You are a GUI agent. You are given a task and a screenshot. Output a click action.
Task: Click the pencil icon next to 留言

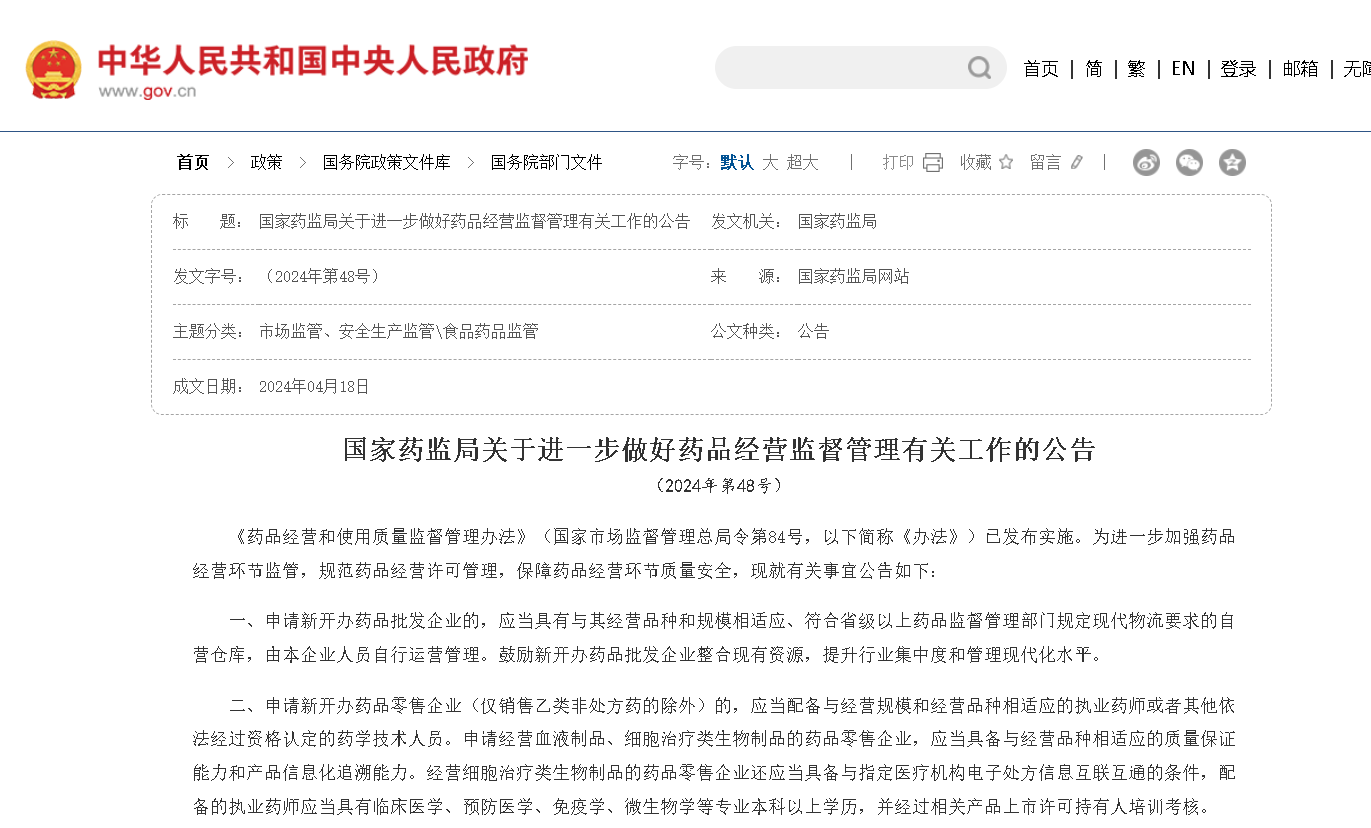pos(1076,162)
